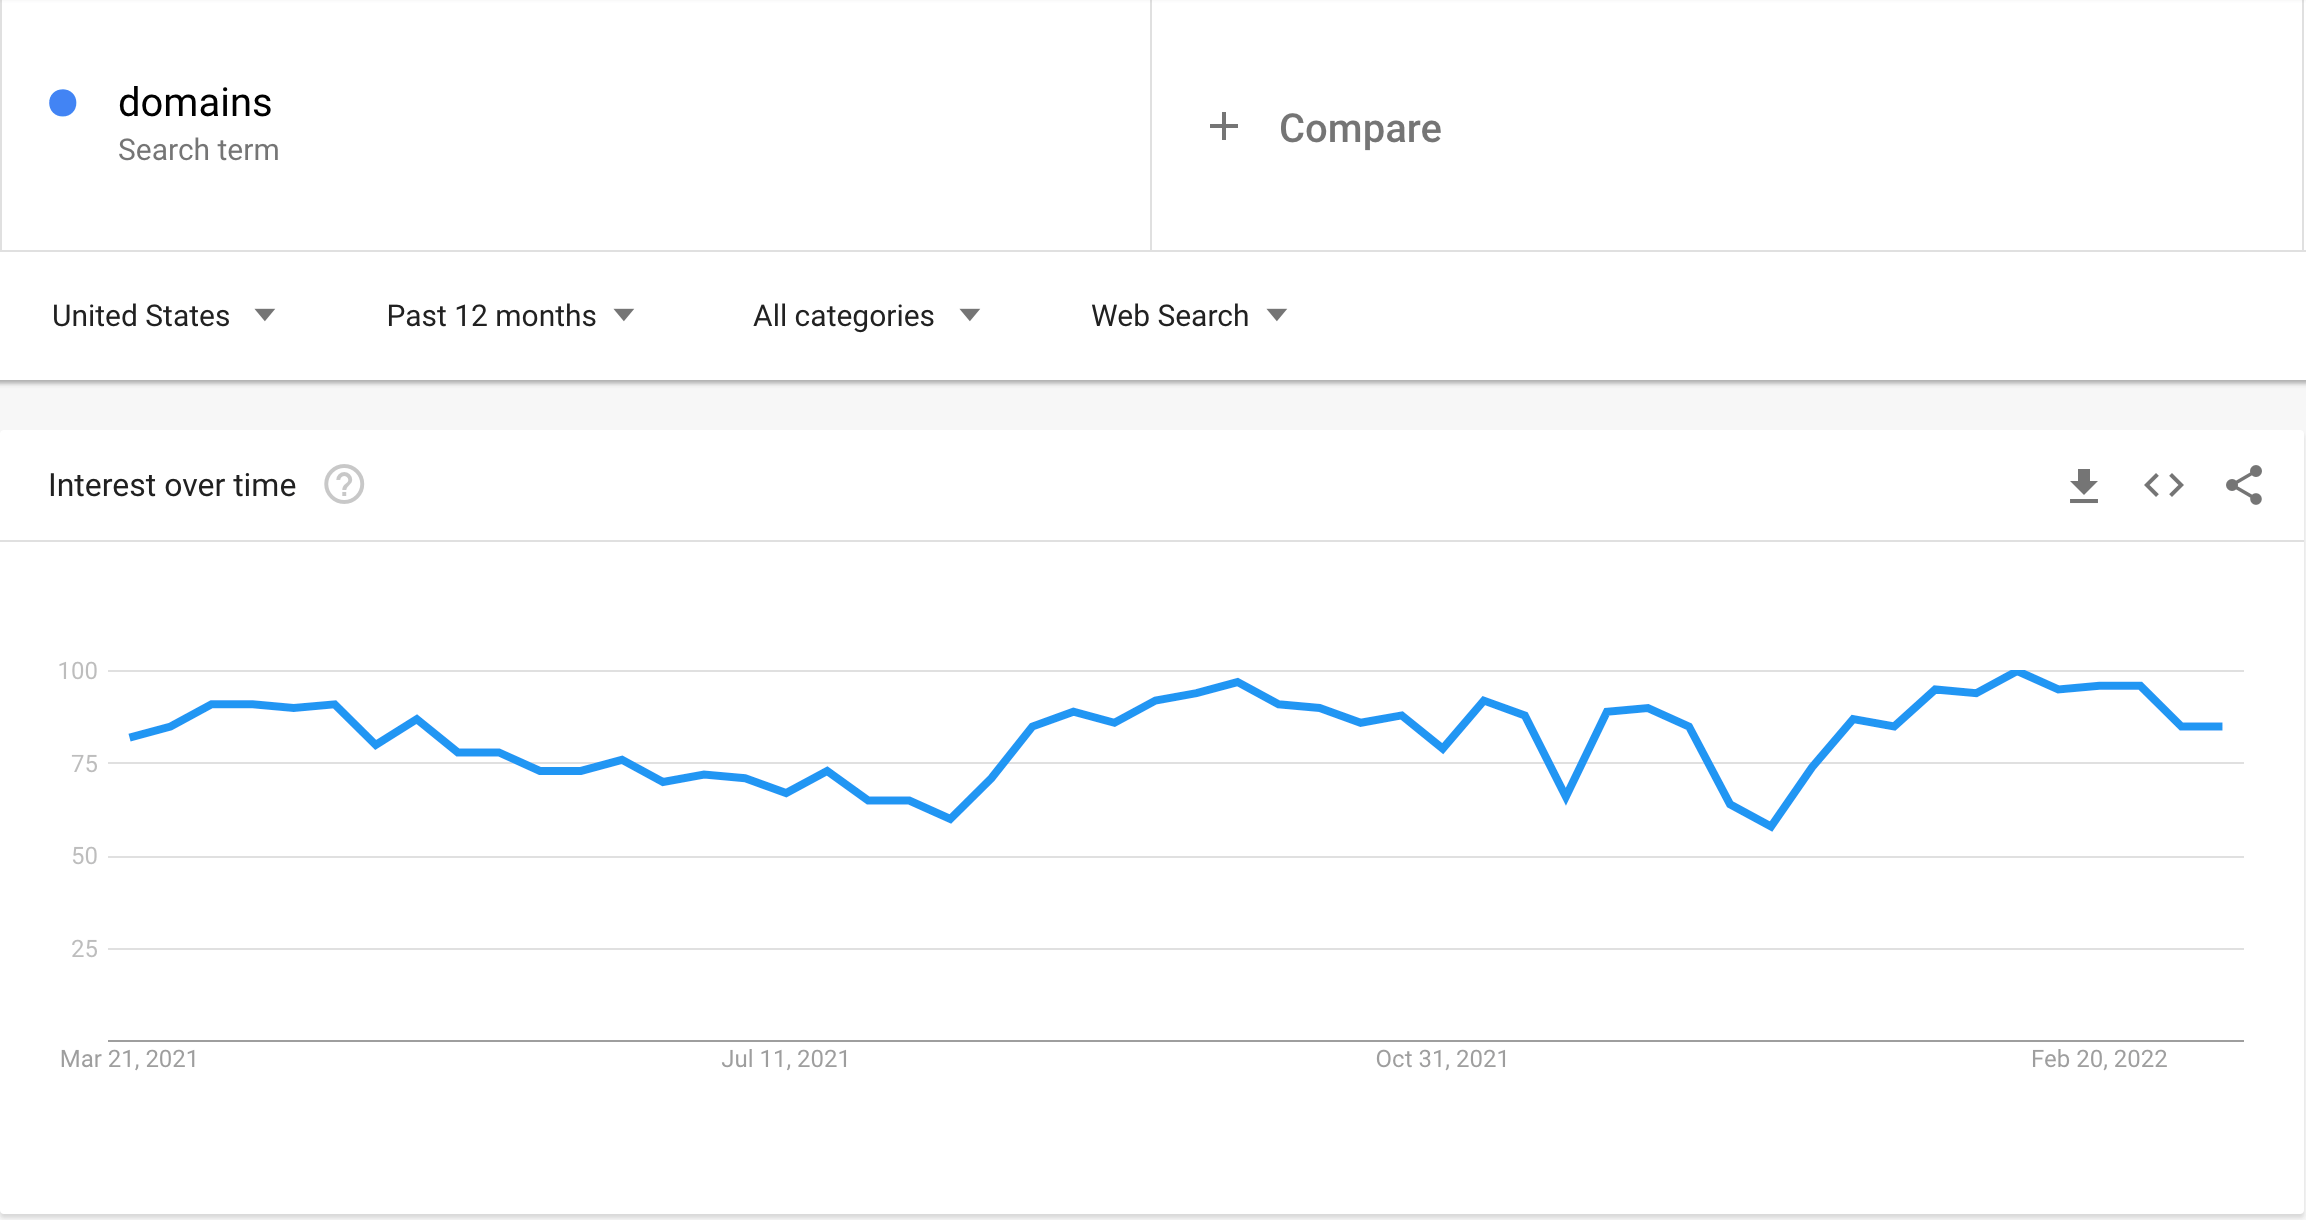
Task: Select the Oct 31, 2021 axis label
Action: [x=1442, y=1059]
